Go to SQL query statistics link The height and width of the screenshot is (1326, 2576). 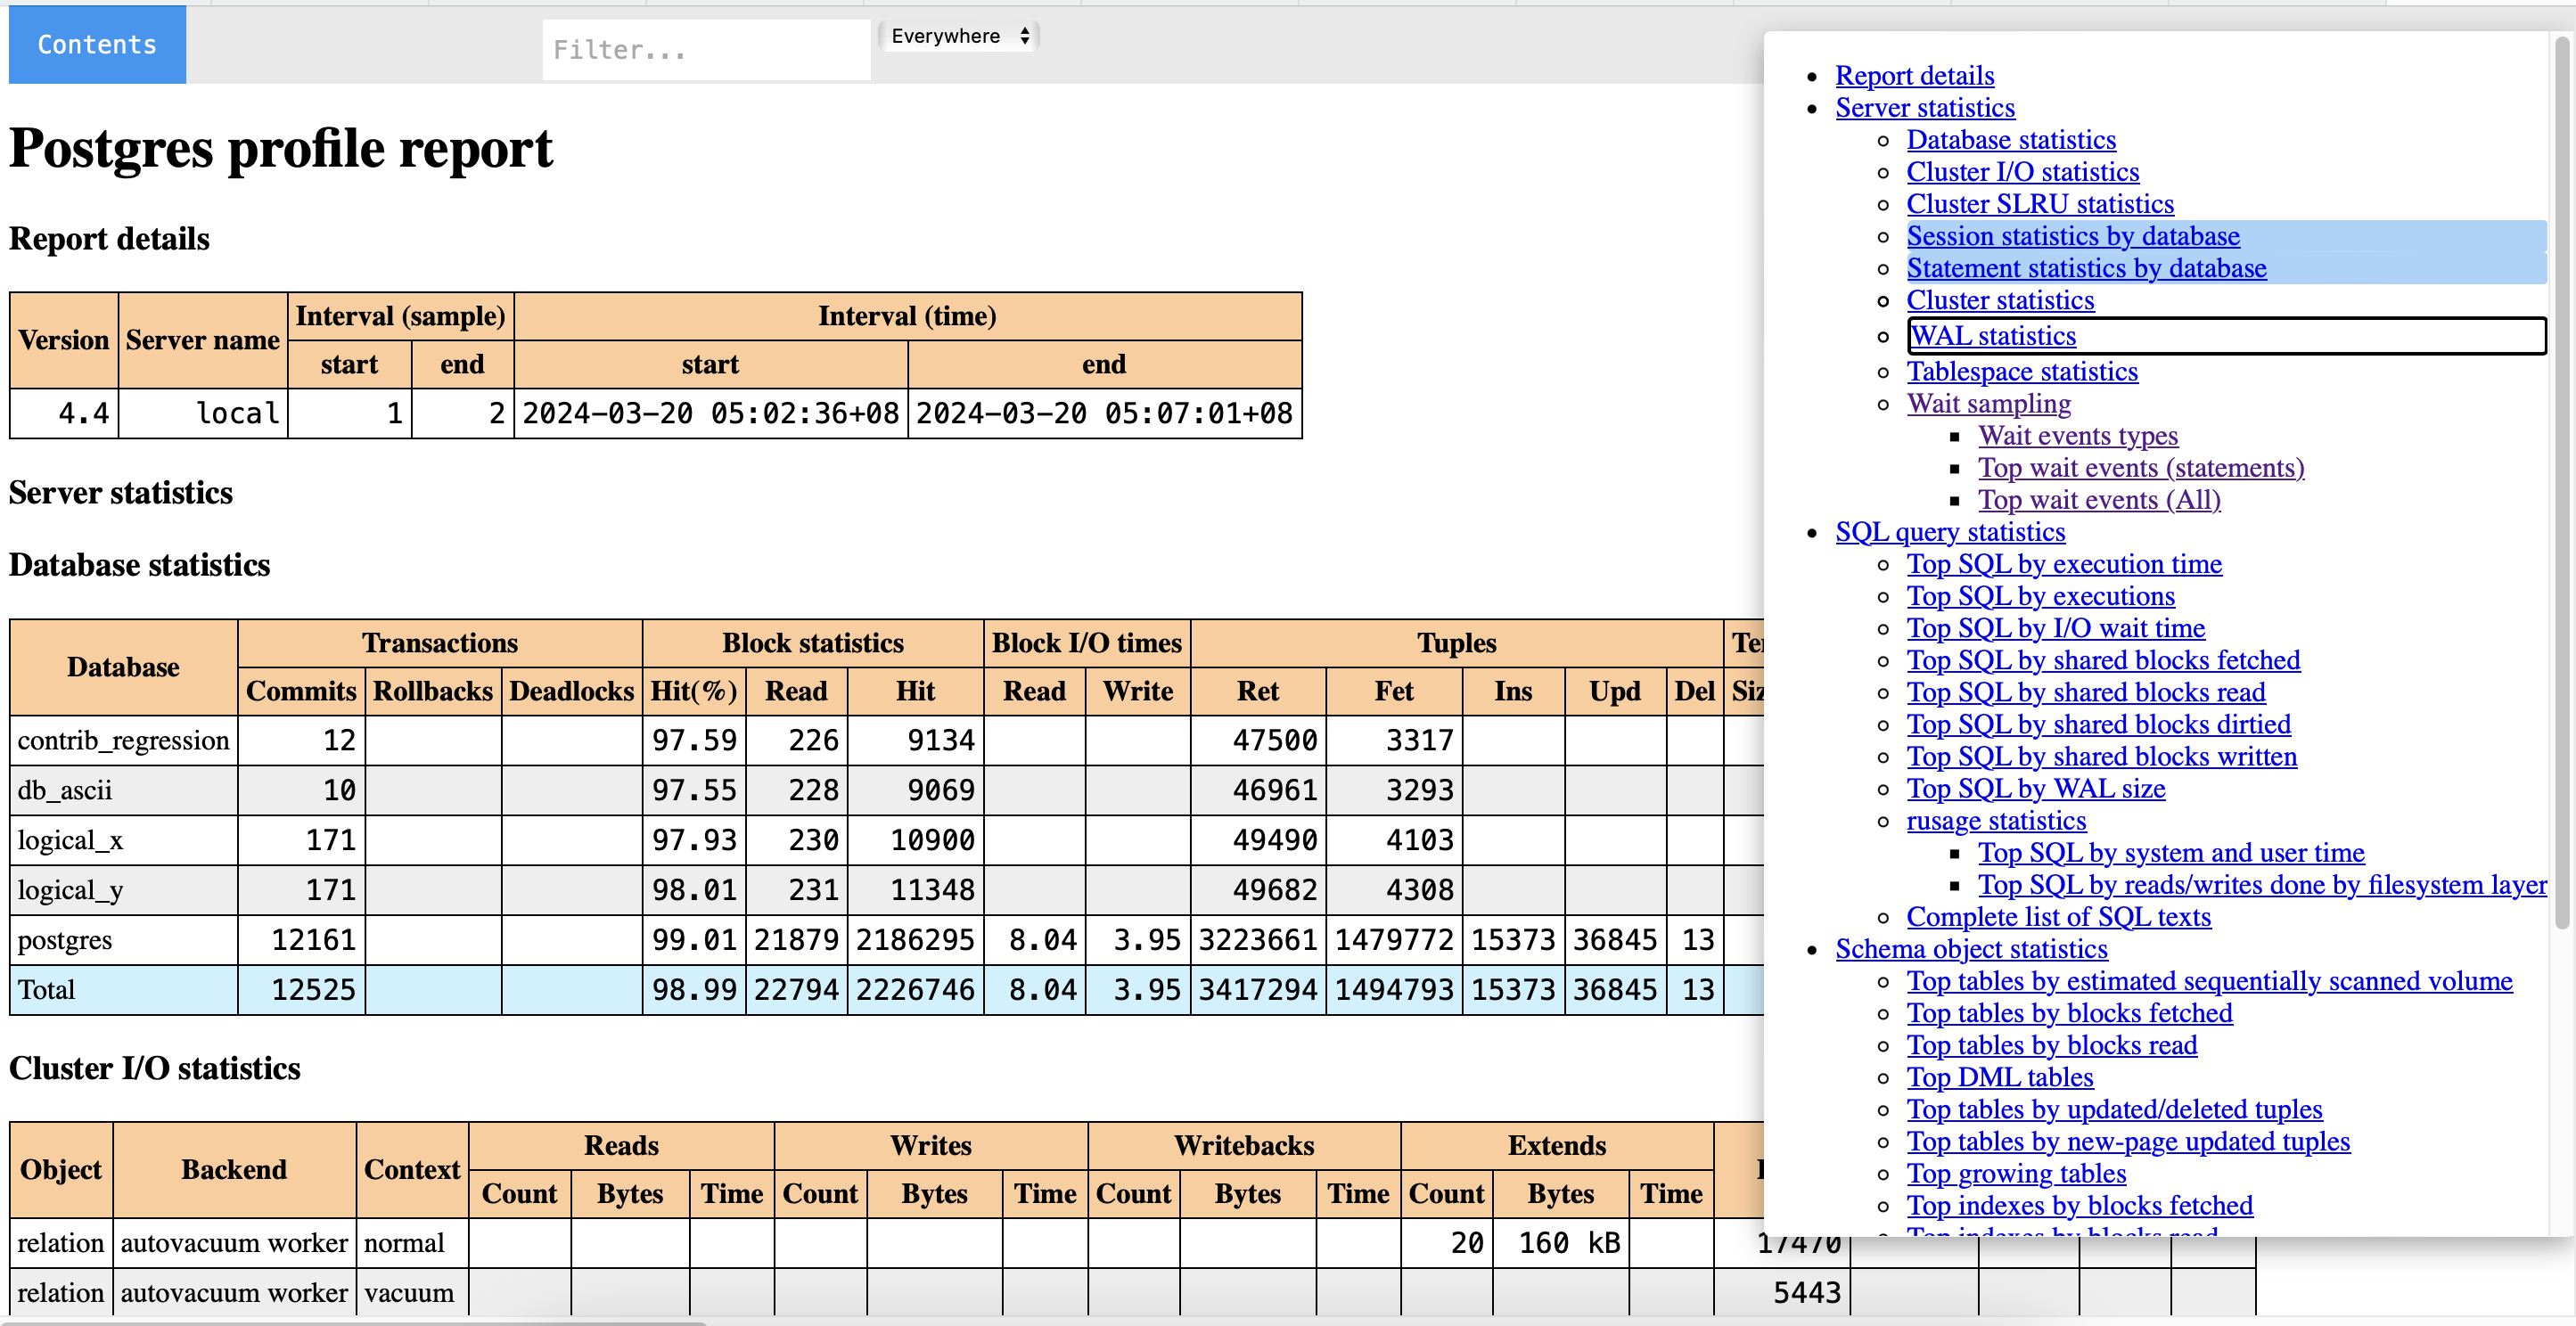pyautogui.click(x=1949, y=532)
